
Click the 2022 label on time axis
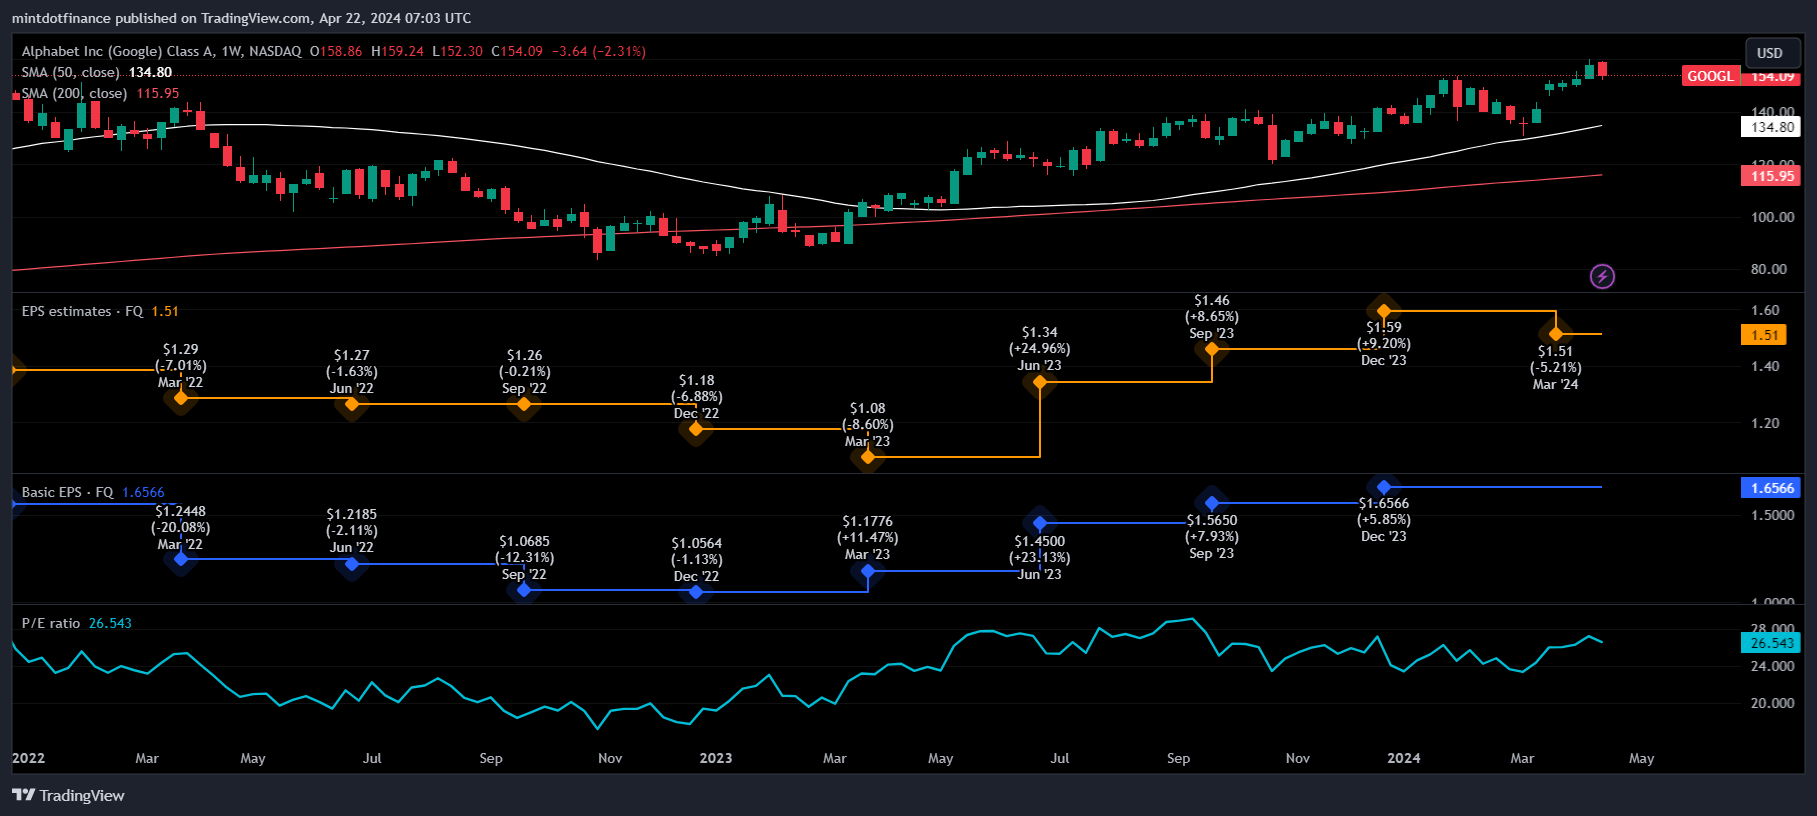[x=28, y=758]
